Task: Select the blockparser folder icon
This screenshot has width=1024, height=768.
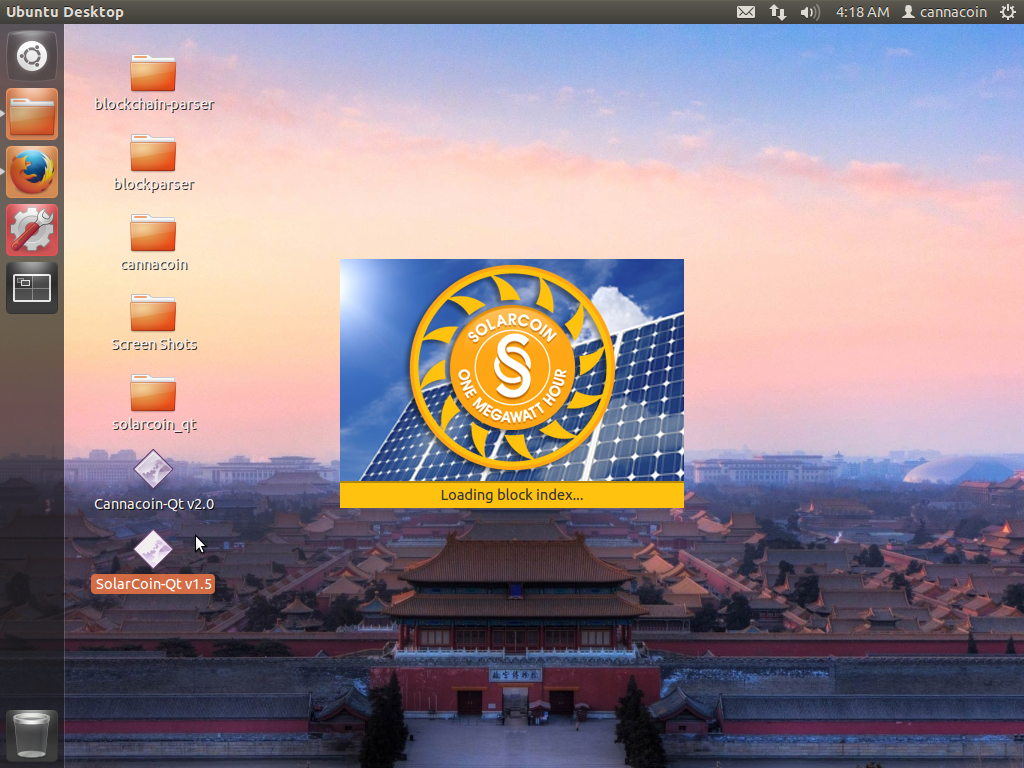Action: click(x=153, y=153)
